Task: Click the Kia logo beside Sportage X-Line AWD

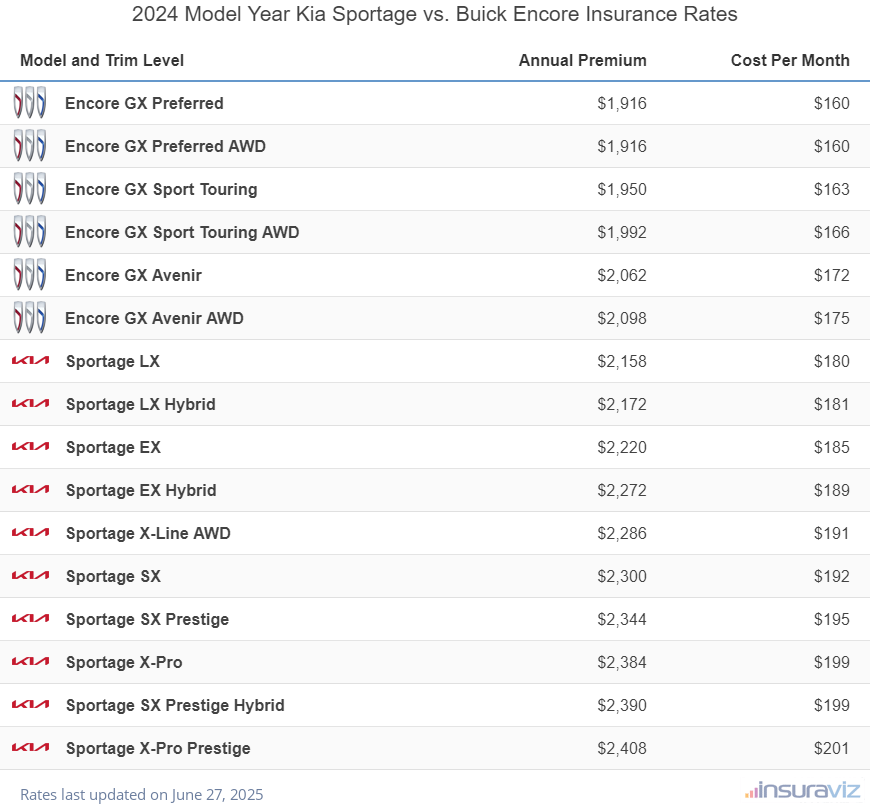Action: (31, 533)
